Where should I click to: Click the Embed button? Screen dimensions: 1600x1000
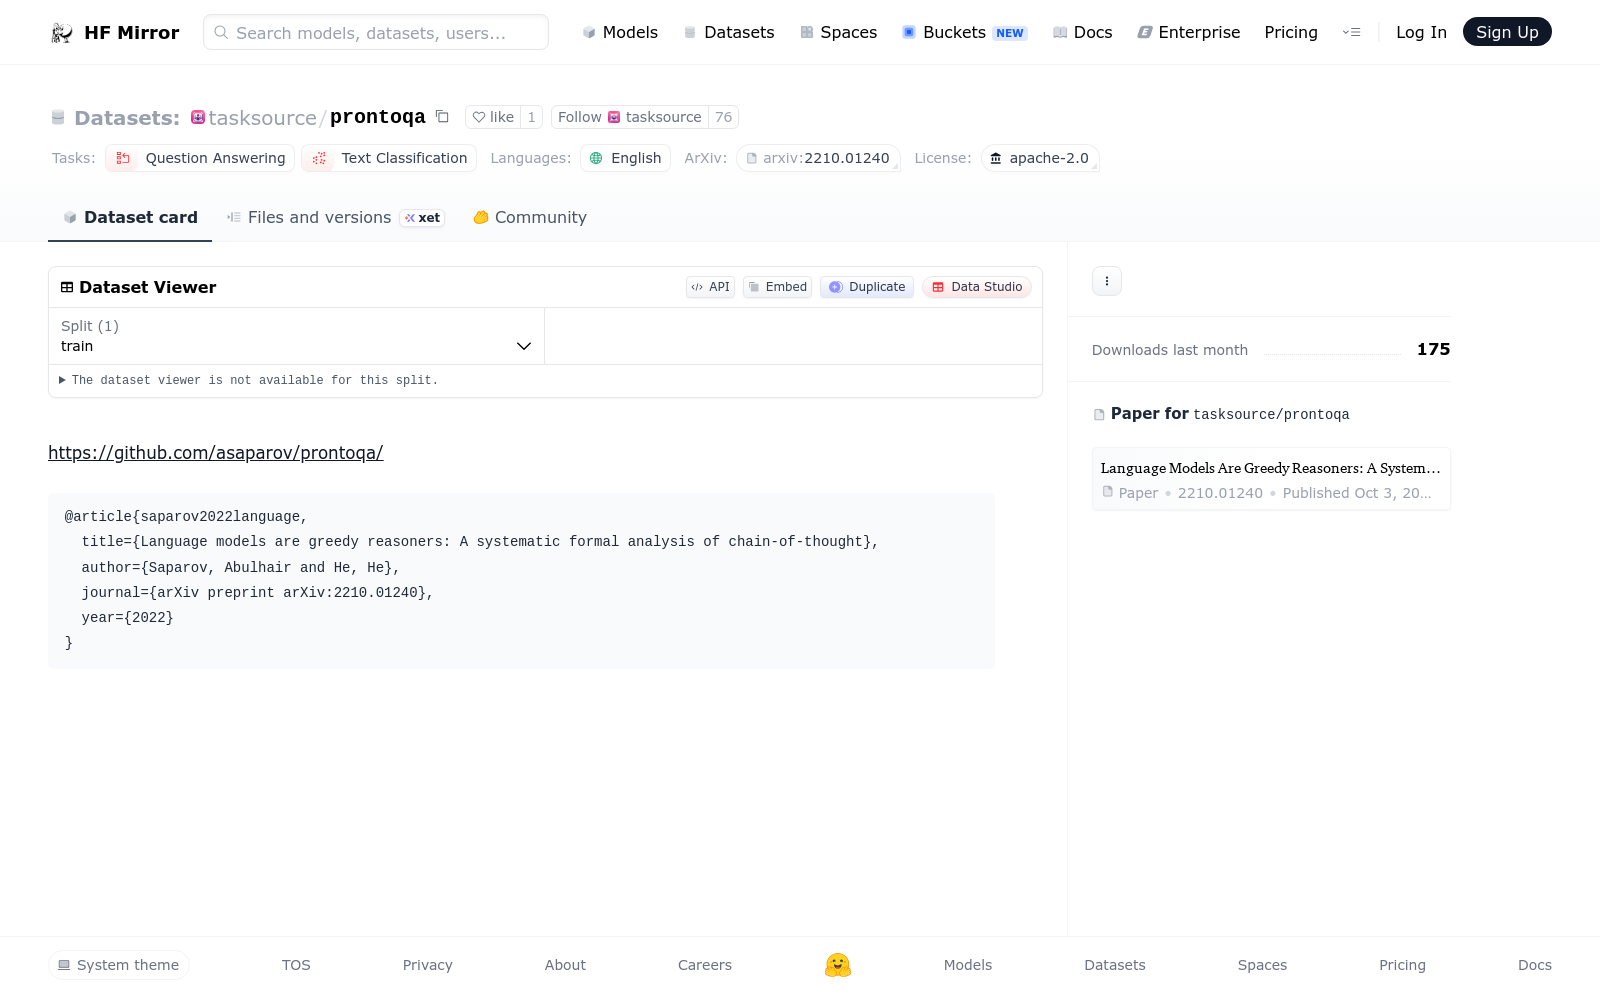coord(777,287)
